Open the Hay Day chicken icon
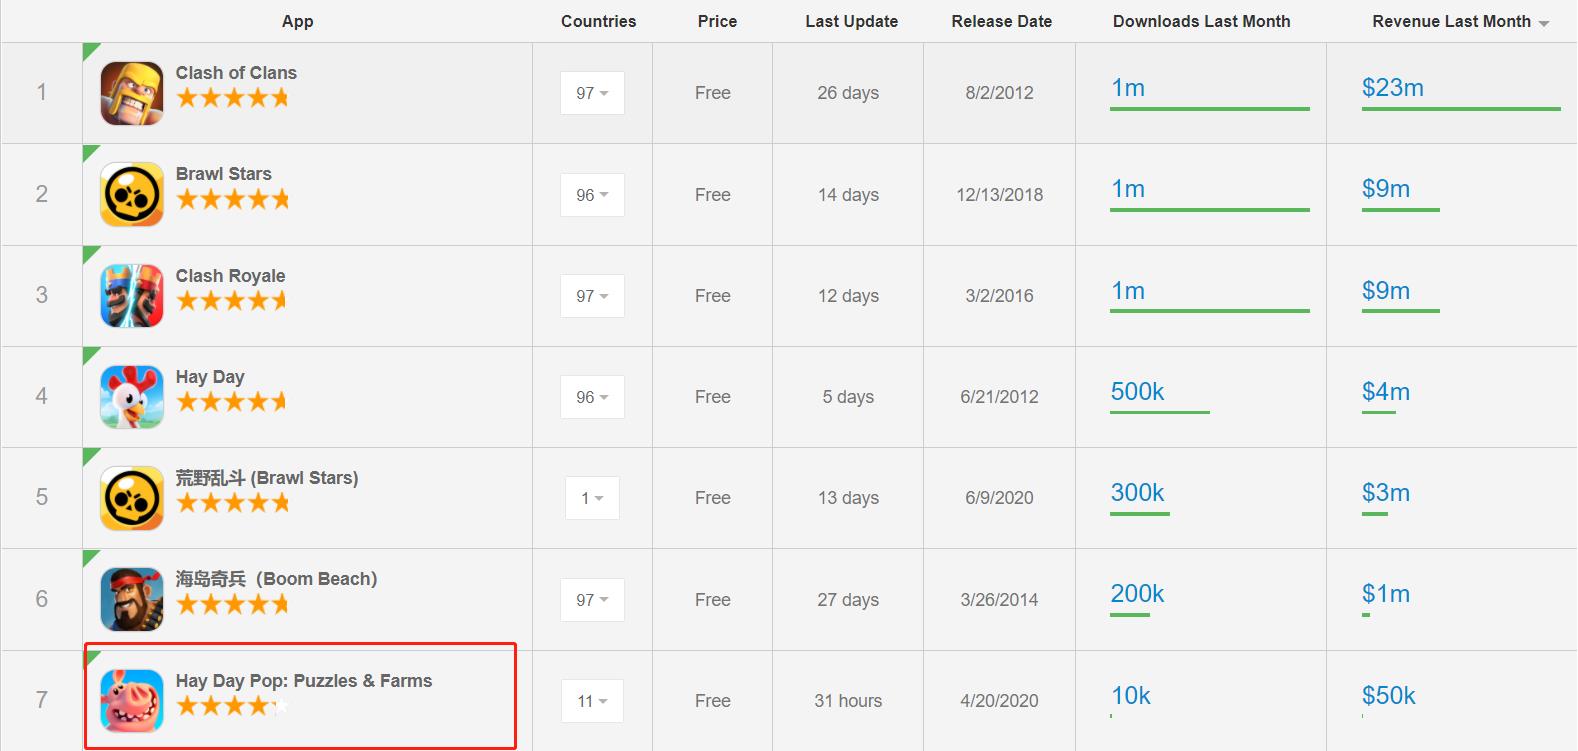Image resolution: width=1578 pixels, height=751 pixels. [x=132, y=397]
